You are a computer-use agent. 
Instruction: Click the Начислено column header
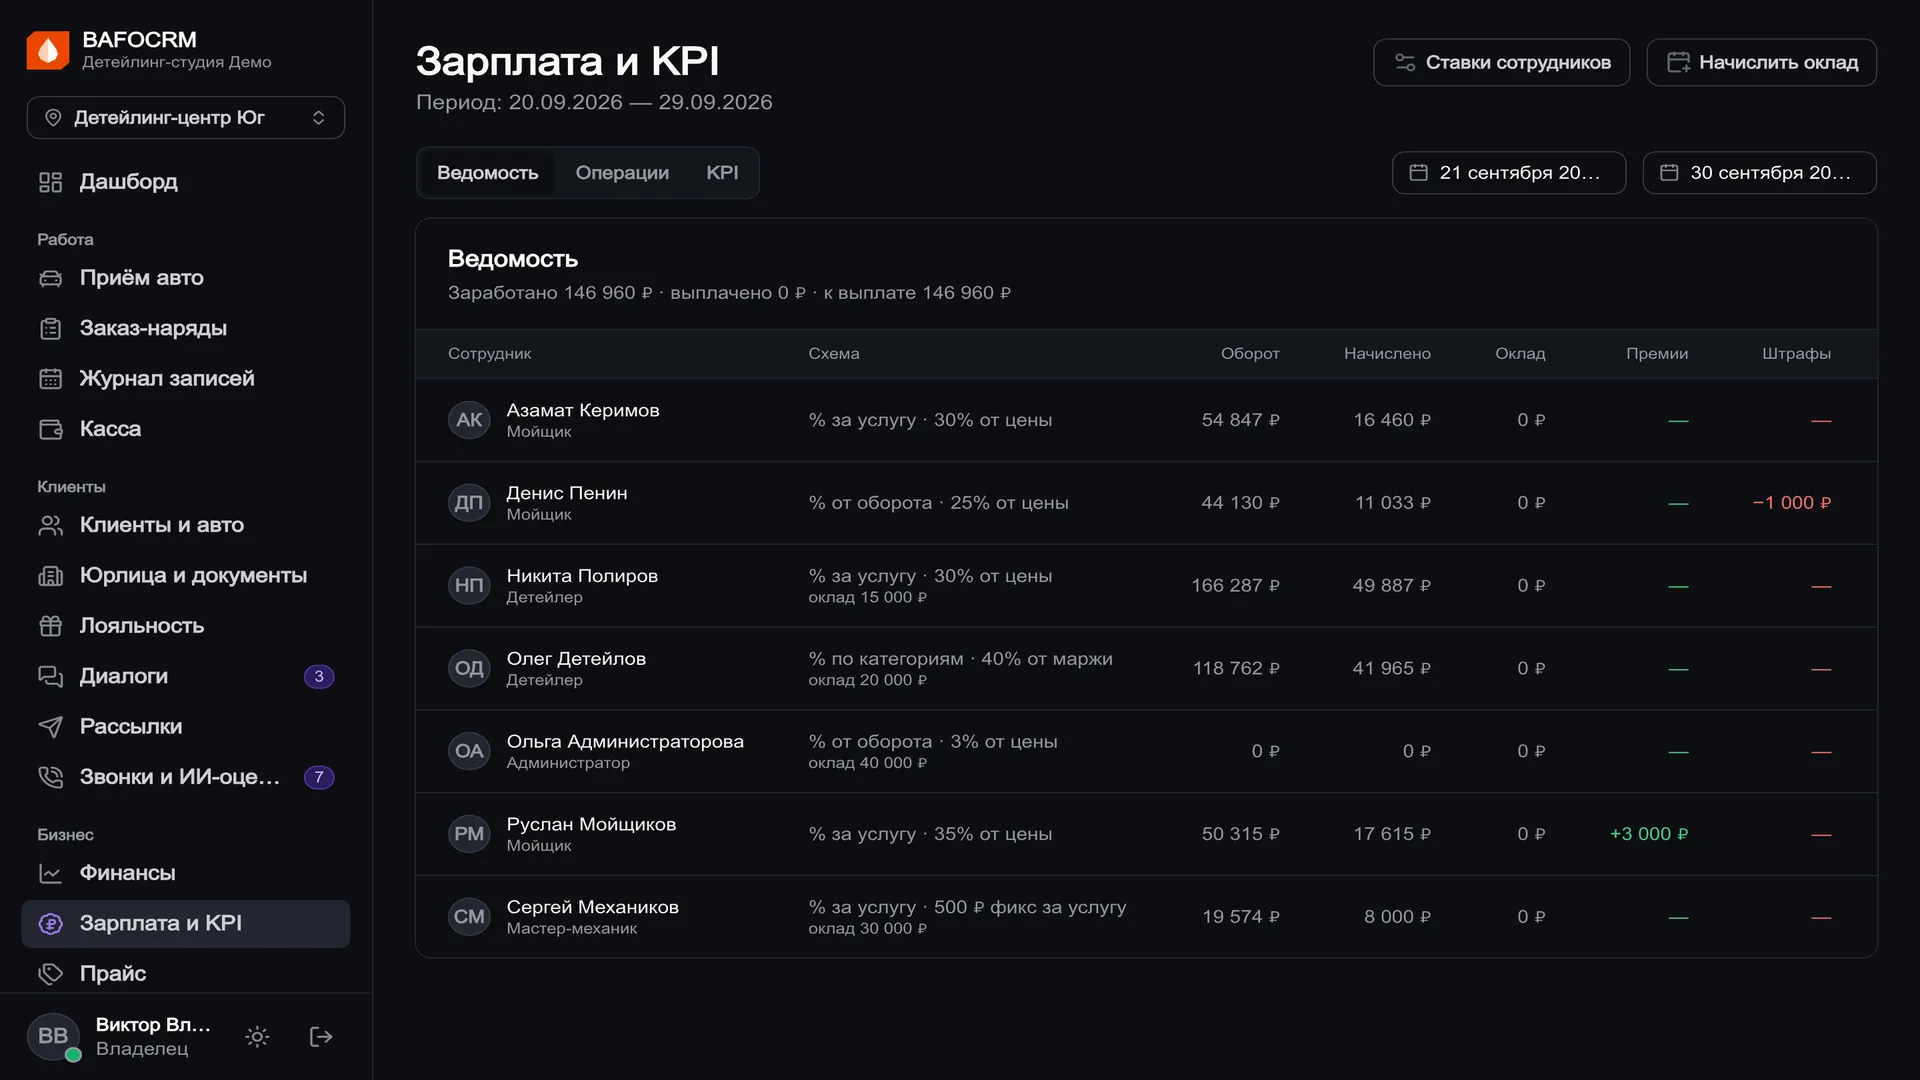[1387, 354]
